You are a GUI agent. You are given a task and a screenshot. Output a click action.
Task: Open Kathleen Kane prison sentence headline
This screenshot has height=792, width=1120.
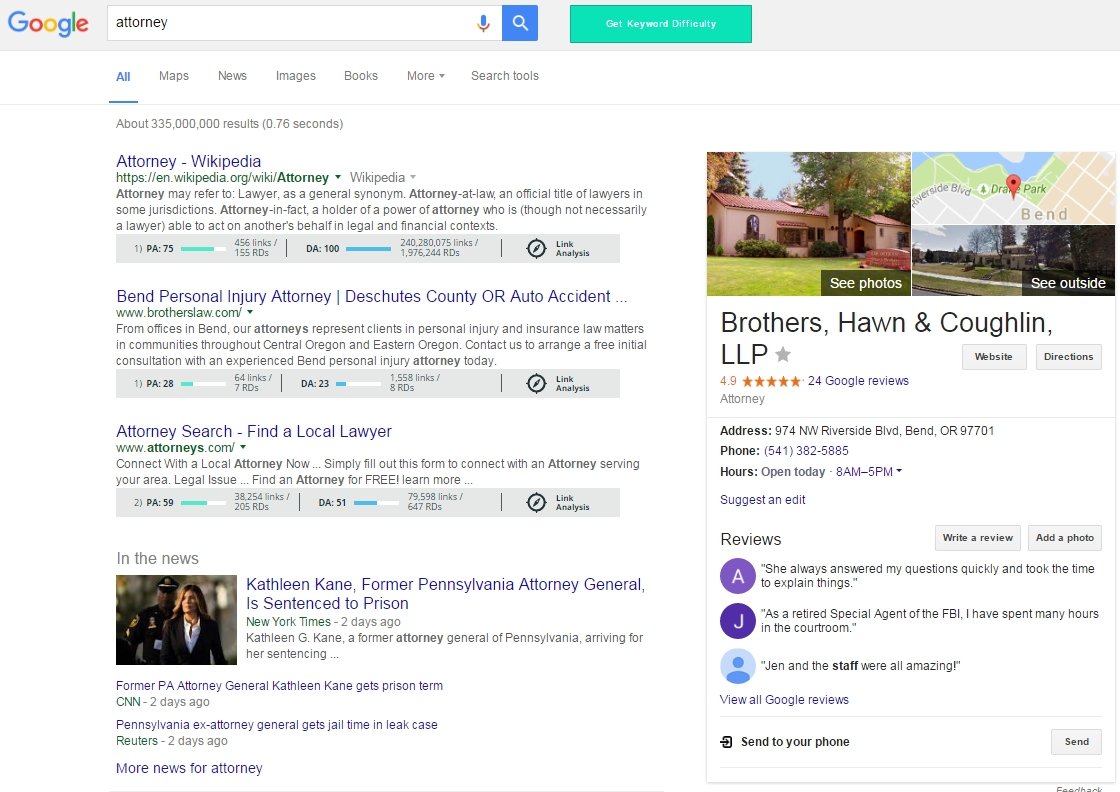coord(445,593)
